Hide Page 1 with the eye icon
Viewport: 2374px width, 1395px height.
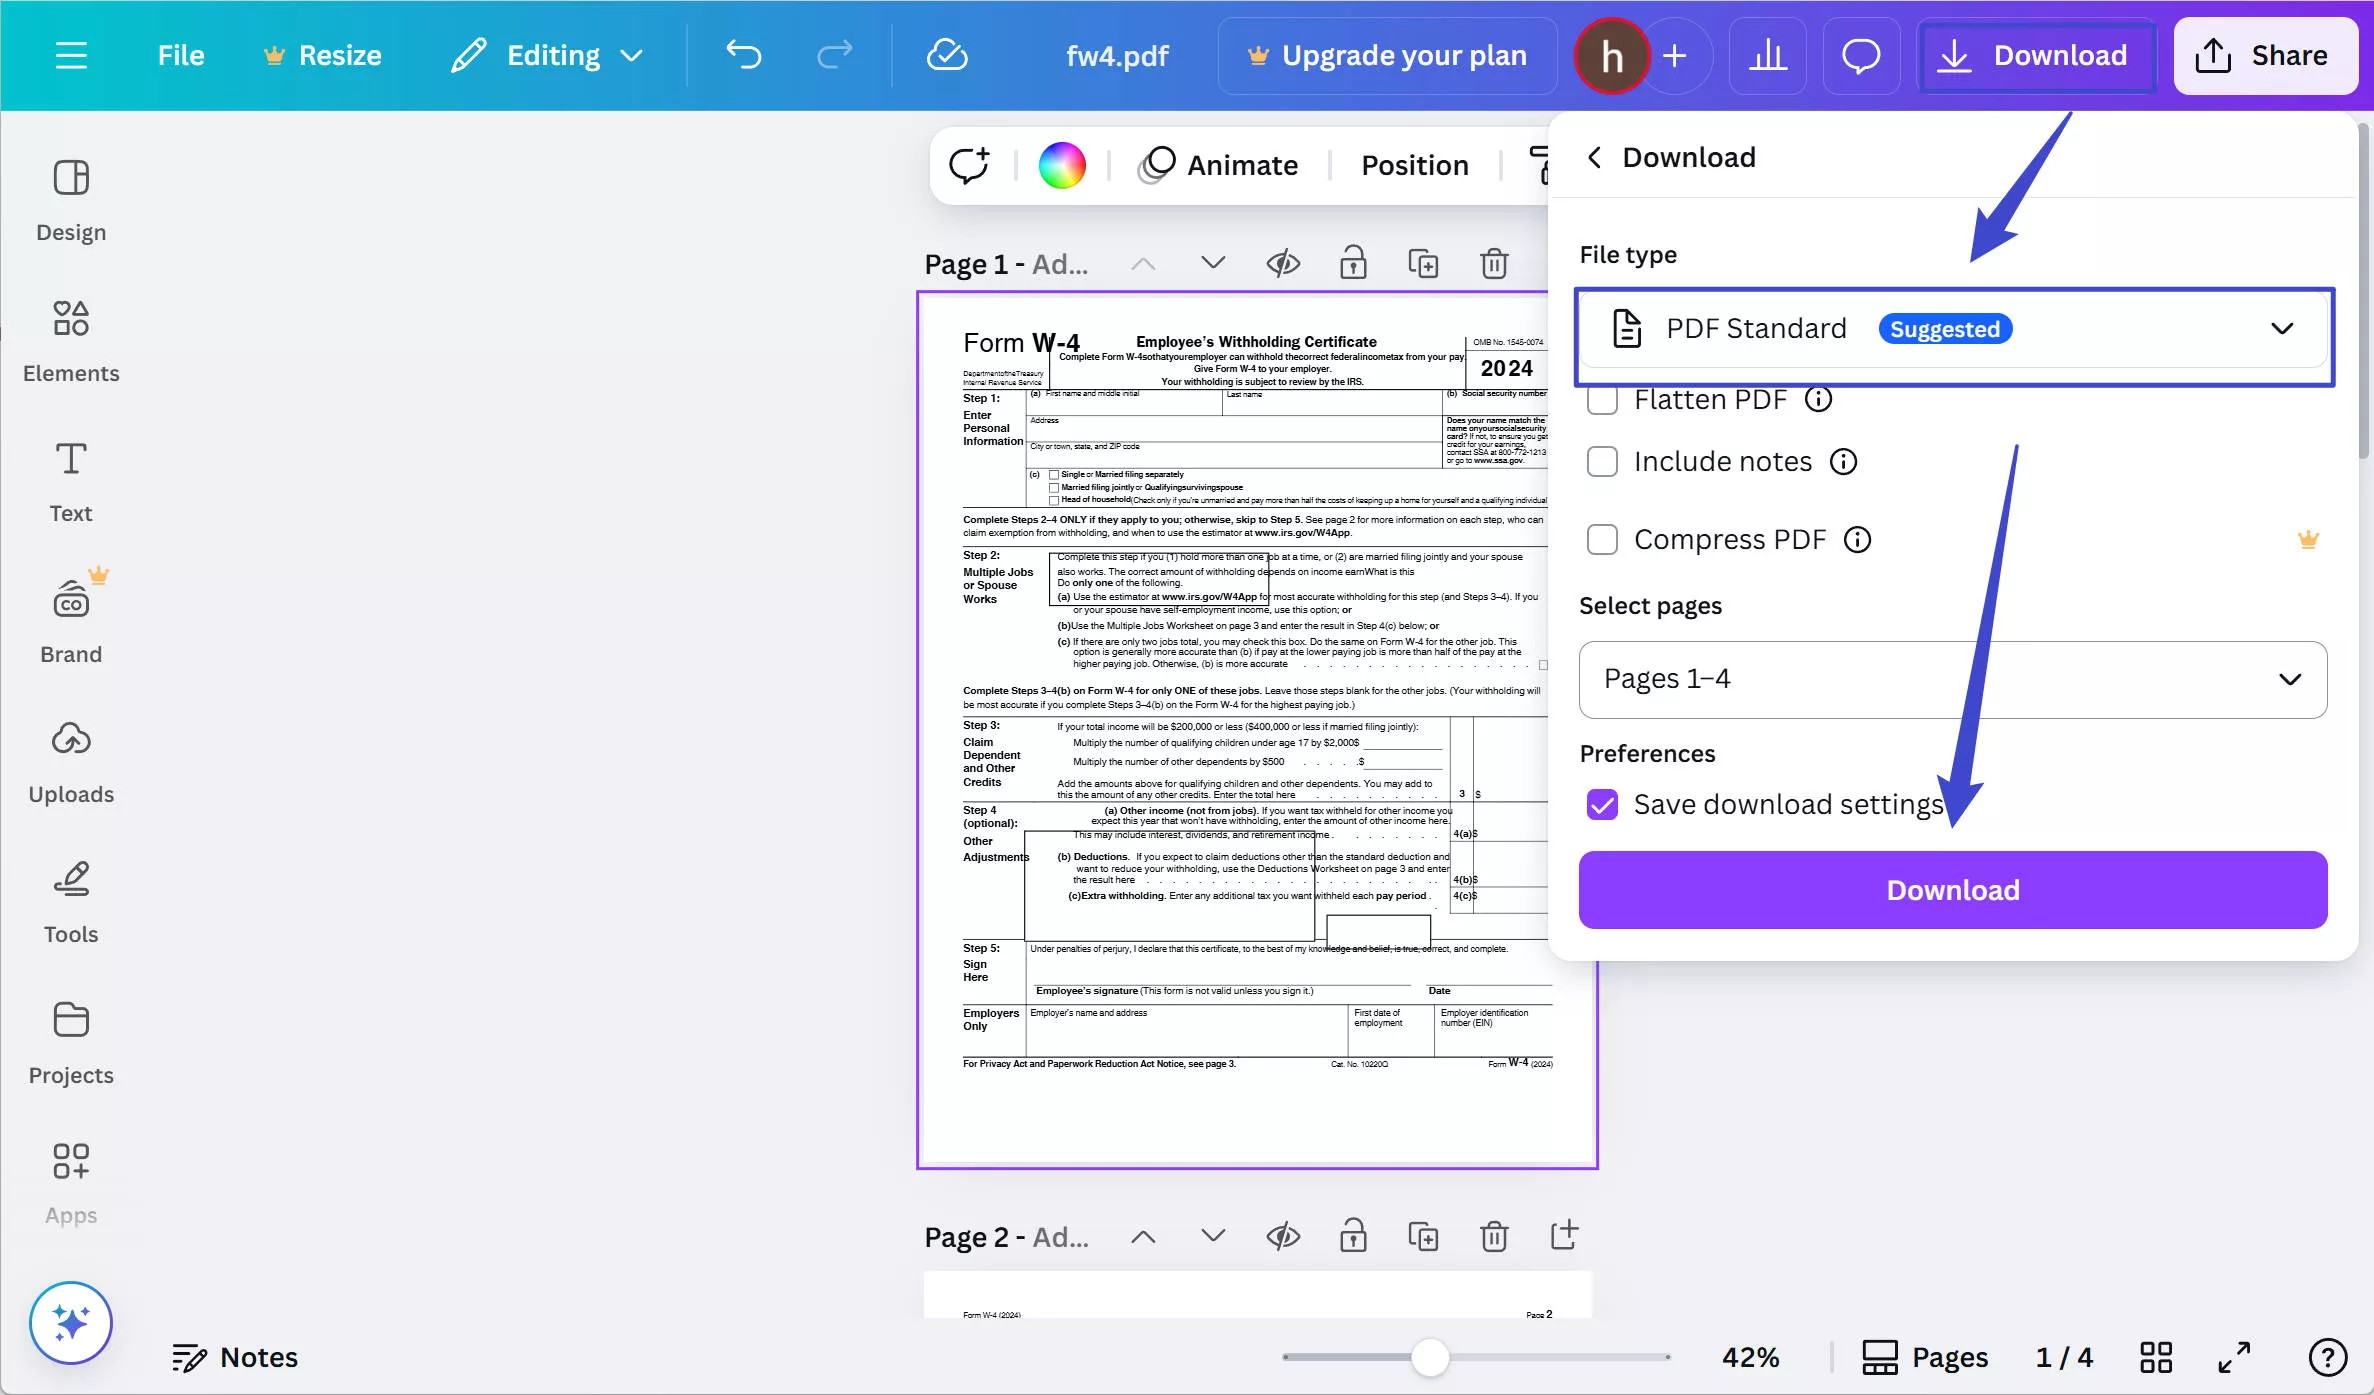(x=1283, y=262)
